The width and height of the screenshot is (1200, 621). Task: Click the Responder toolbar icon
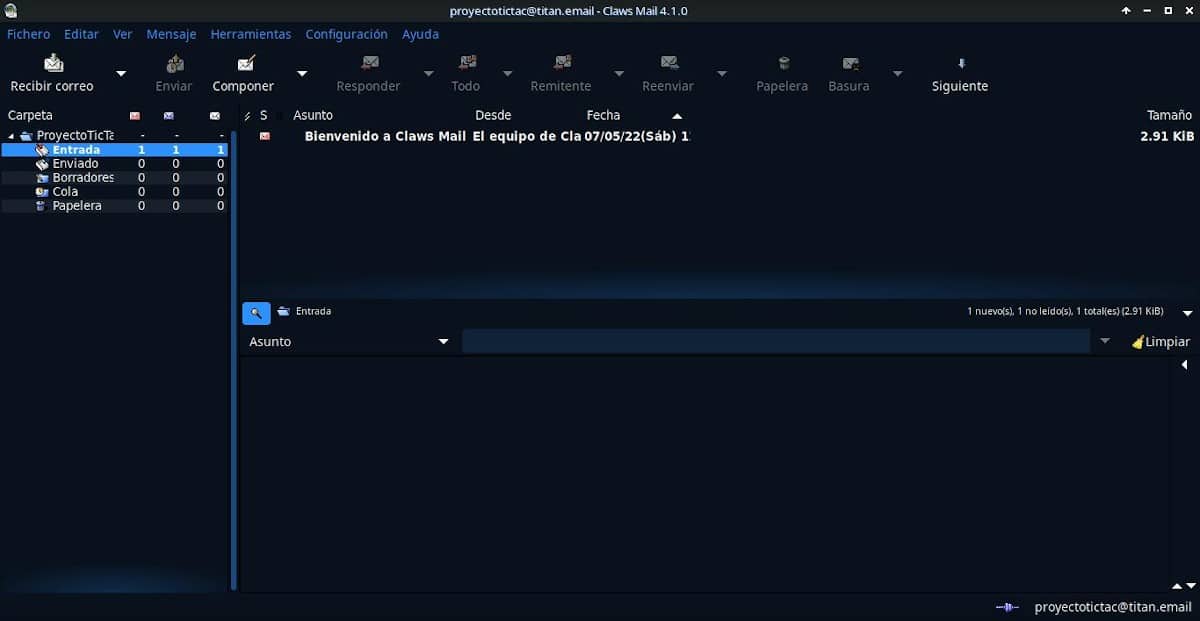click(370, 63)
